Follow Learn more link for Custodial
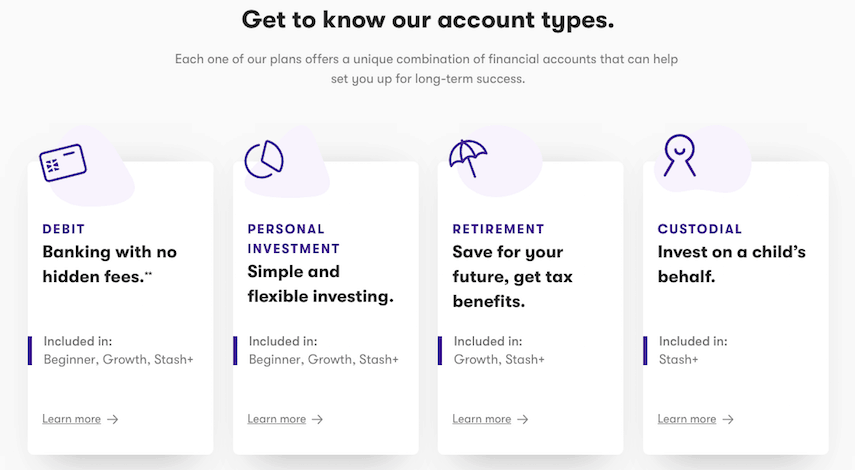 click(687, 419)
